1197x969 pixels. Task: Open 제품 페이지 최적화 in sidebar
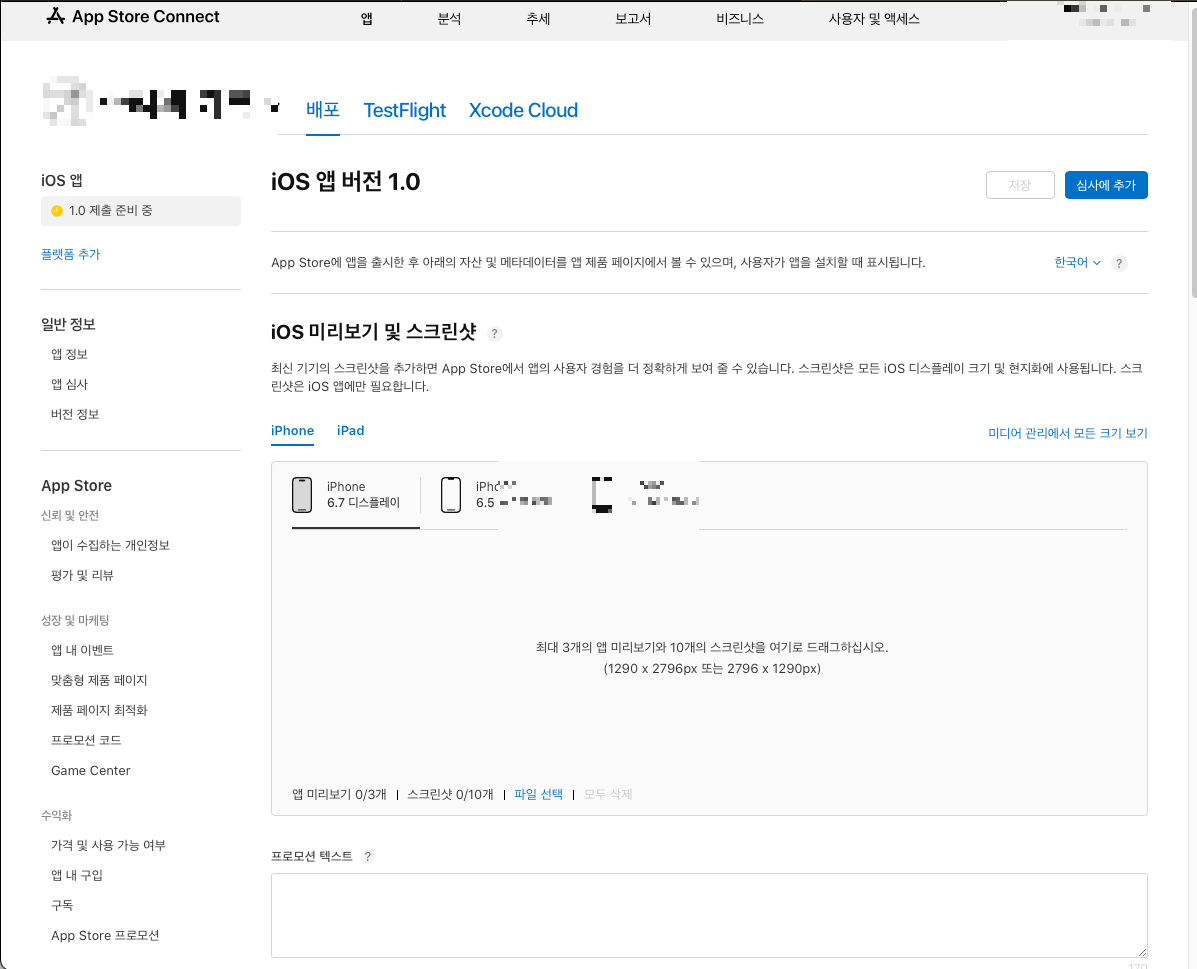pyautogui.click(x=98, y=710)
